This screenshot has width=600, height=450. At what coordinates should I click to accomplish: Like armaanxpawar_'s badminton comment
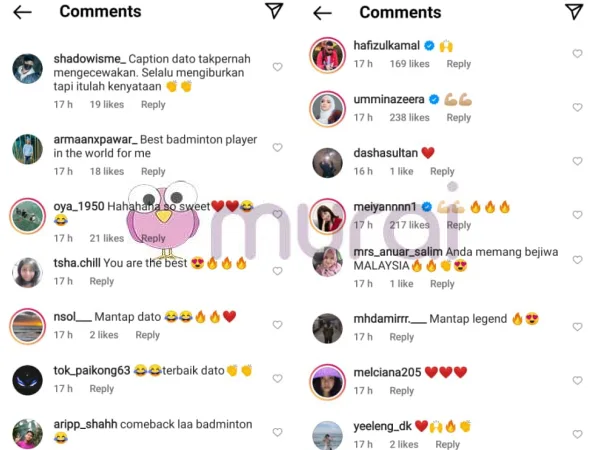tap(277, 147)
